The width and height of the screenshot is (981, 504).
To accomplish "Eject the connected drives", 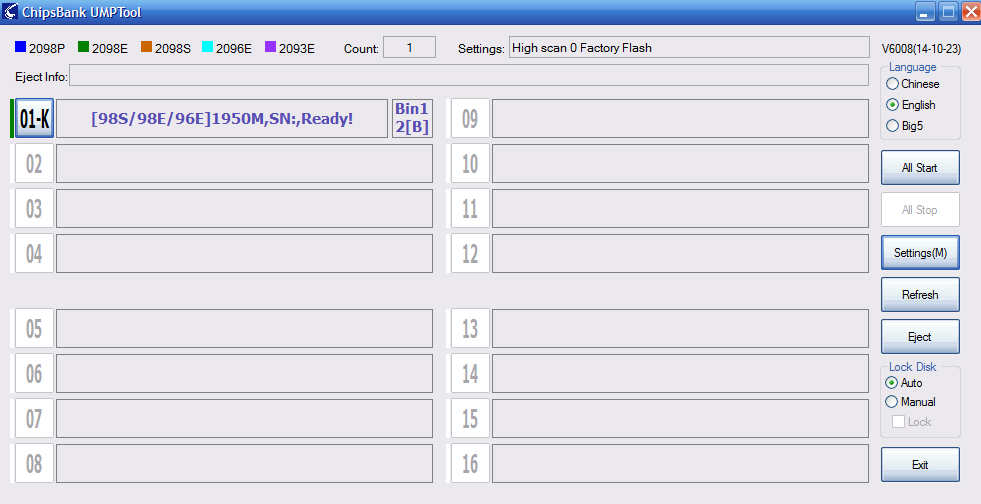I will [920, 336].
